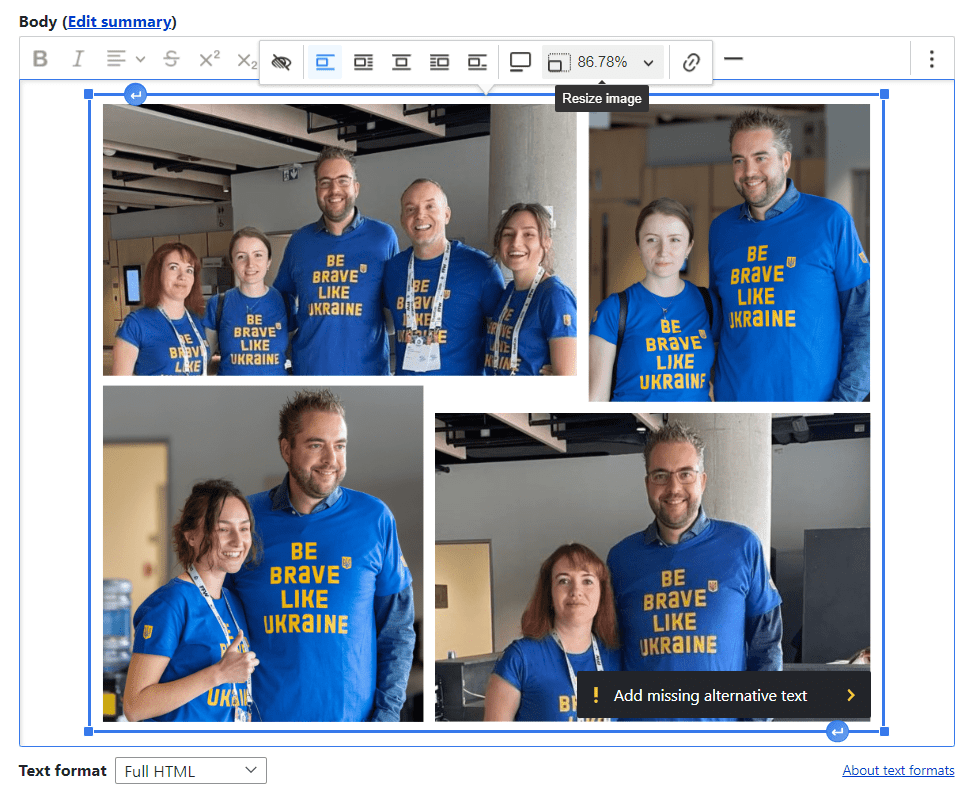Image resolution: width=973 pixels, height=798 pixels.
Task: Open the image link tool
Action: [690, 61]
